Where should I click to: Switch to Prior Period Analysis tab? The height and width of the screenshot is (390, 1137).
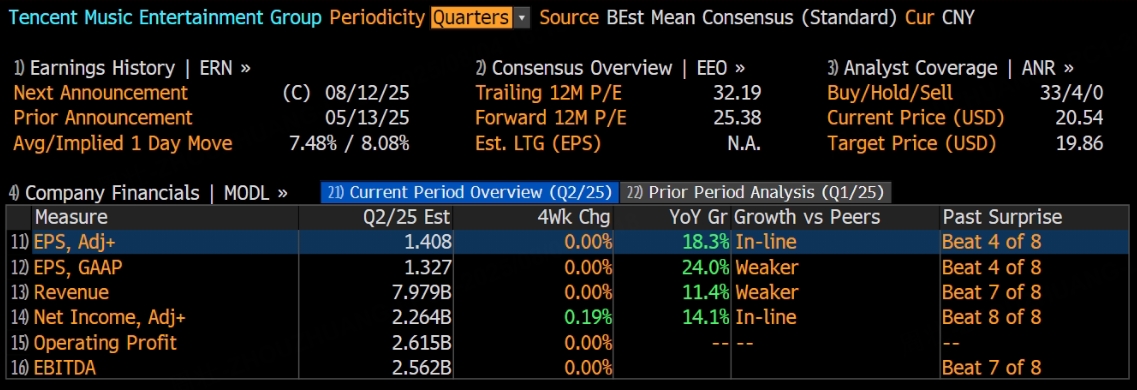[x=756, y=192]
